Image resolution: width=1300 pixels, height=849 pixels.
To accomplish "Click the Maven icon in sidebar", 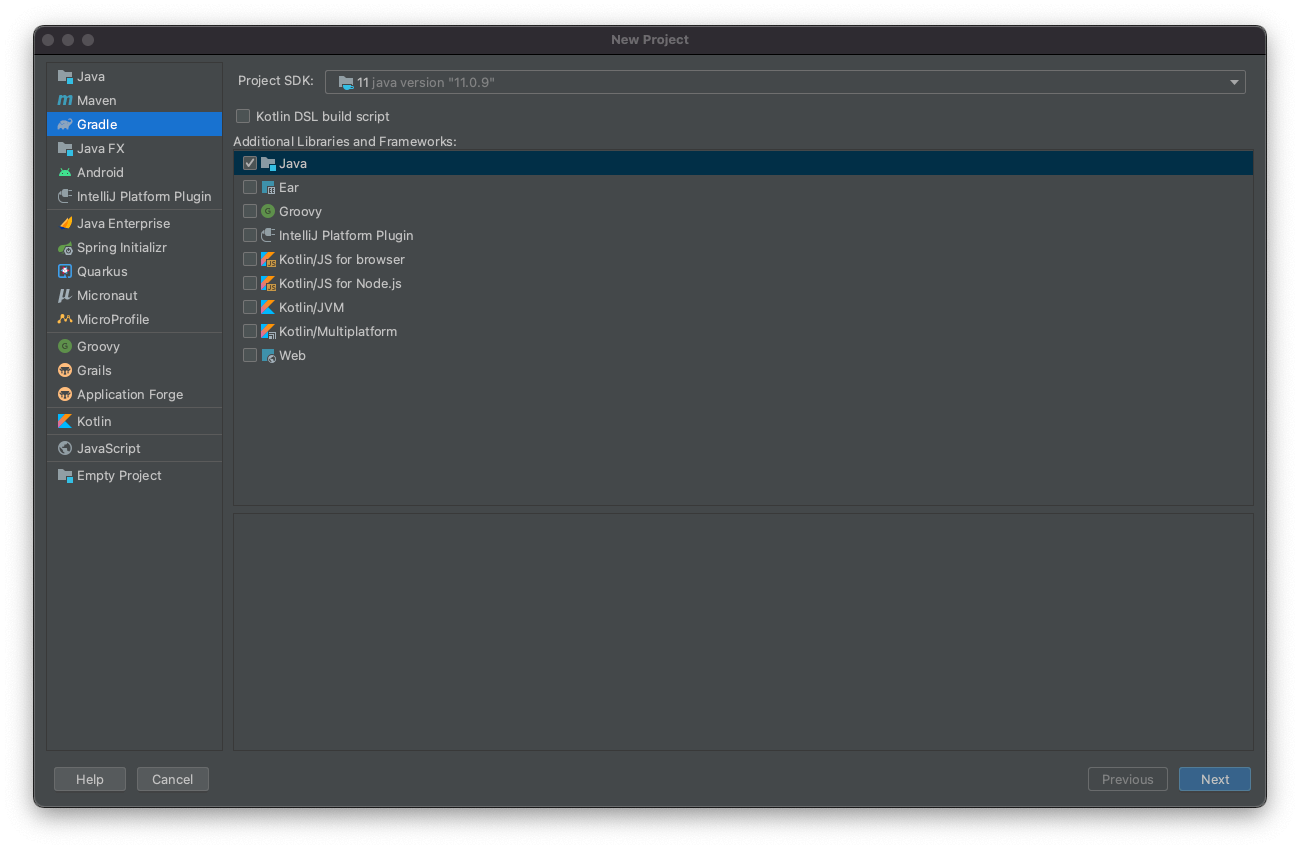I will tap(65, 100).
